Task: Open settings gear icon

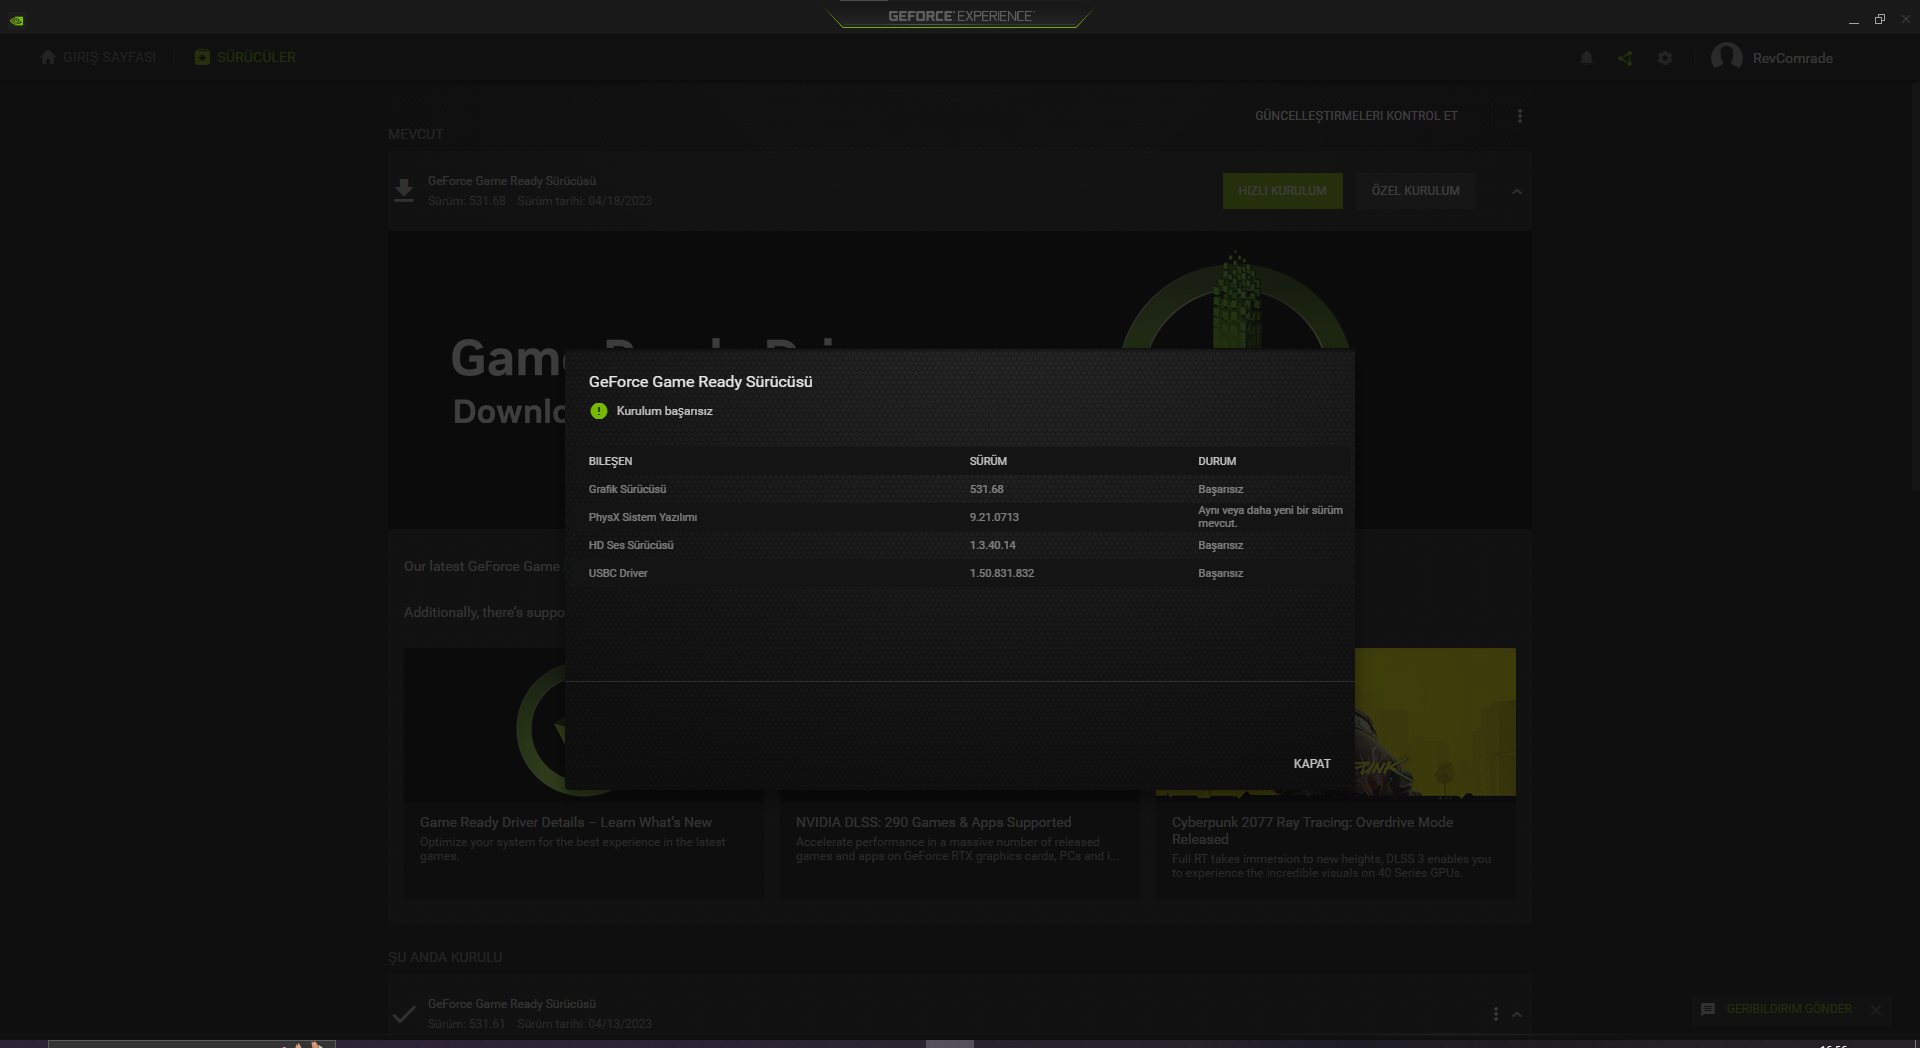Action: [x=1665, y=58]
